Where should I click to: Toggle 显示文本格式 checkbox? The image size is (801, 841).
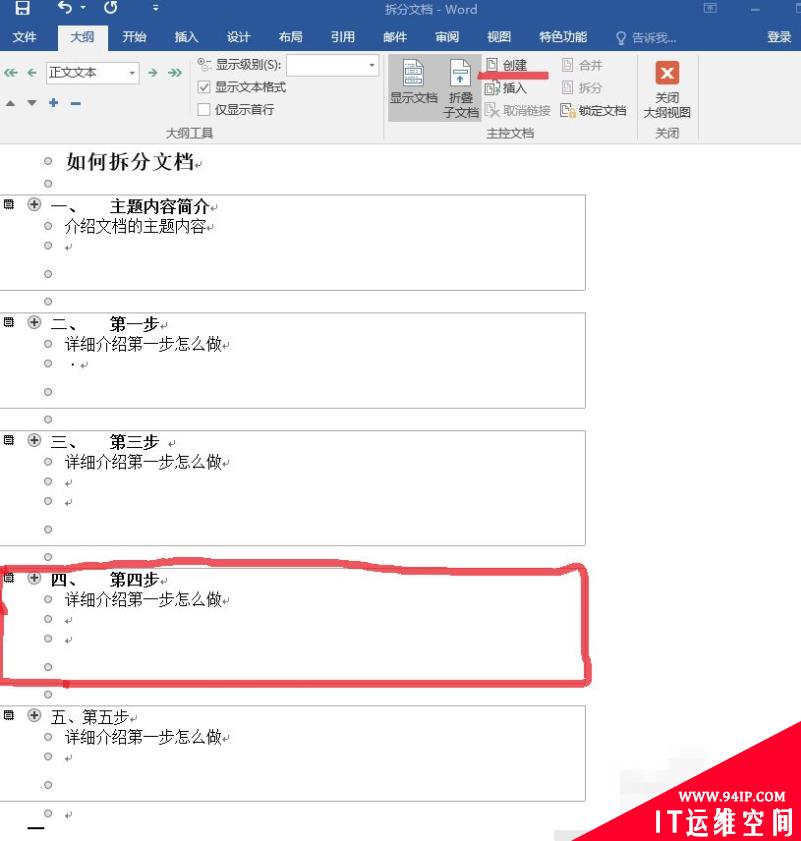(x=204, y=87)
